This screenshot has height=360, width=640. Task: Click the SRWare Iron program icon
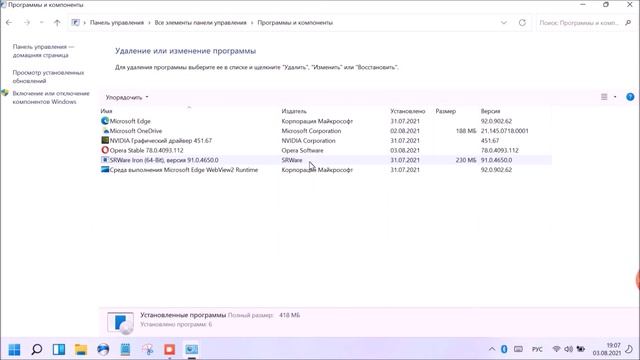105,160
